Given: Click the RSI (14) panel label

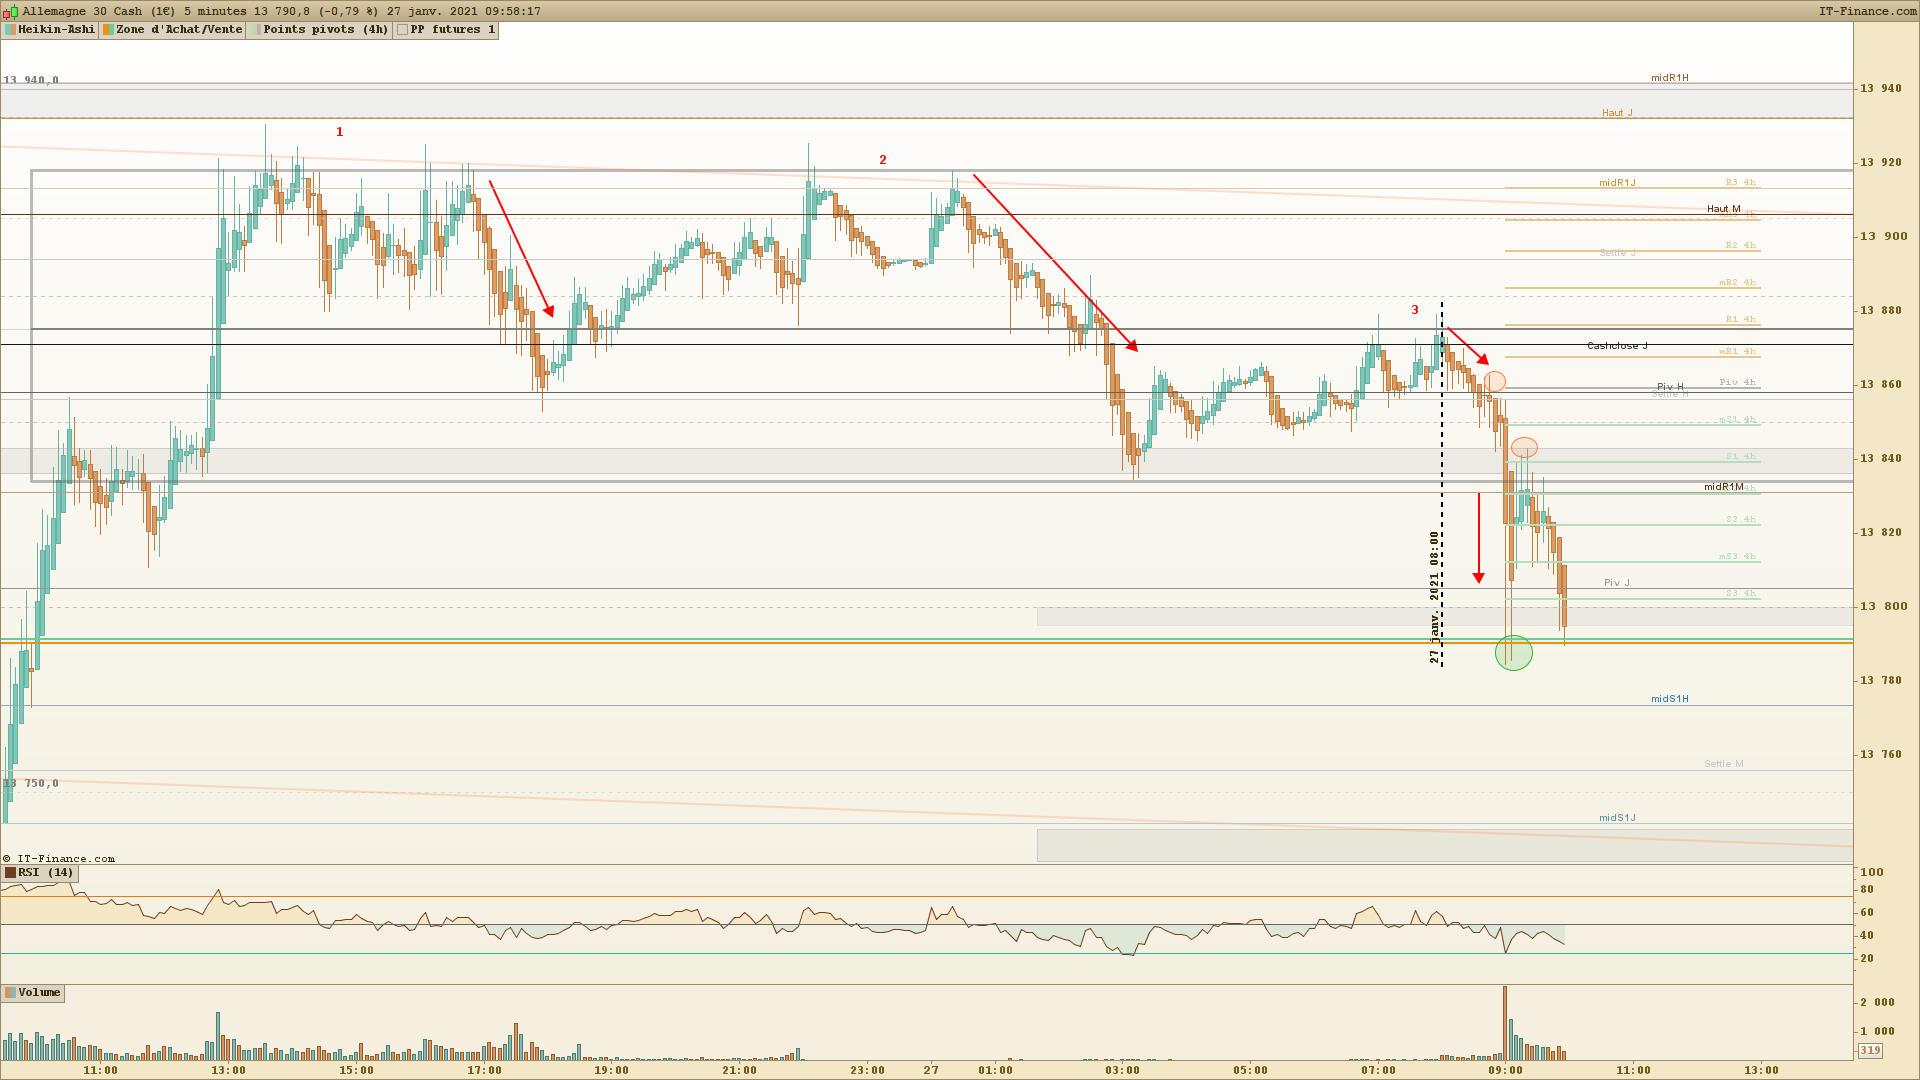Looking at the screenshot, I should pos(45,873).
